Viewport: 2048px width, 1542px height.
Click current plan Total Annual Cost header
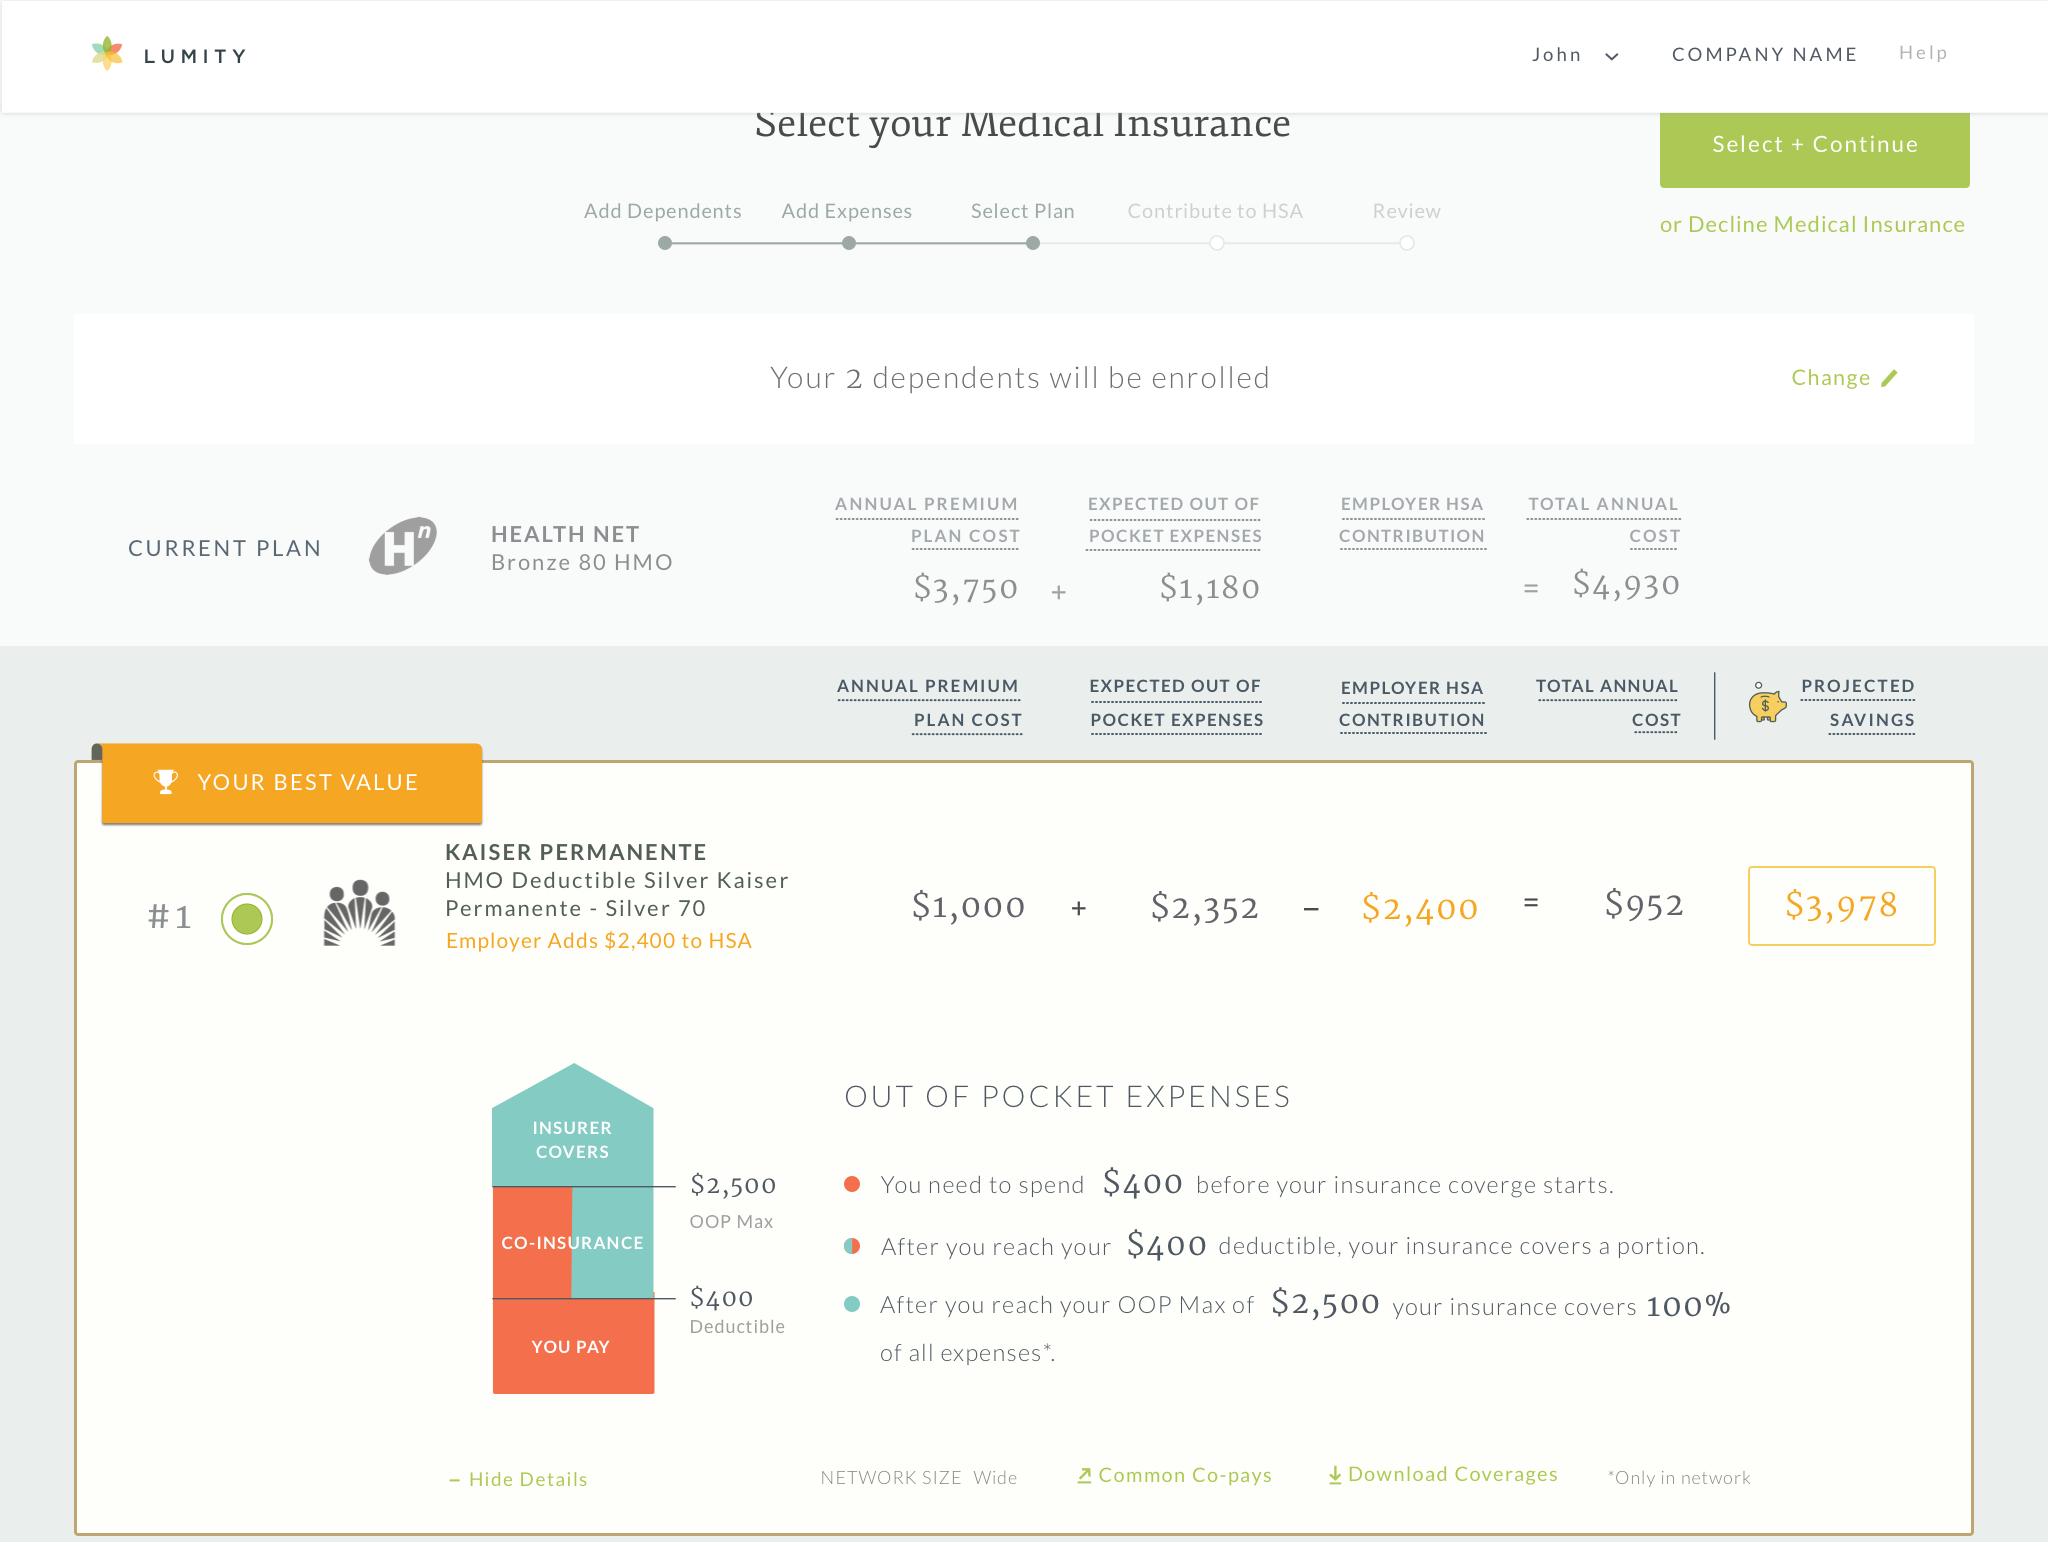coord(1604,520)
